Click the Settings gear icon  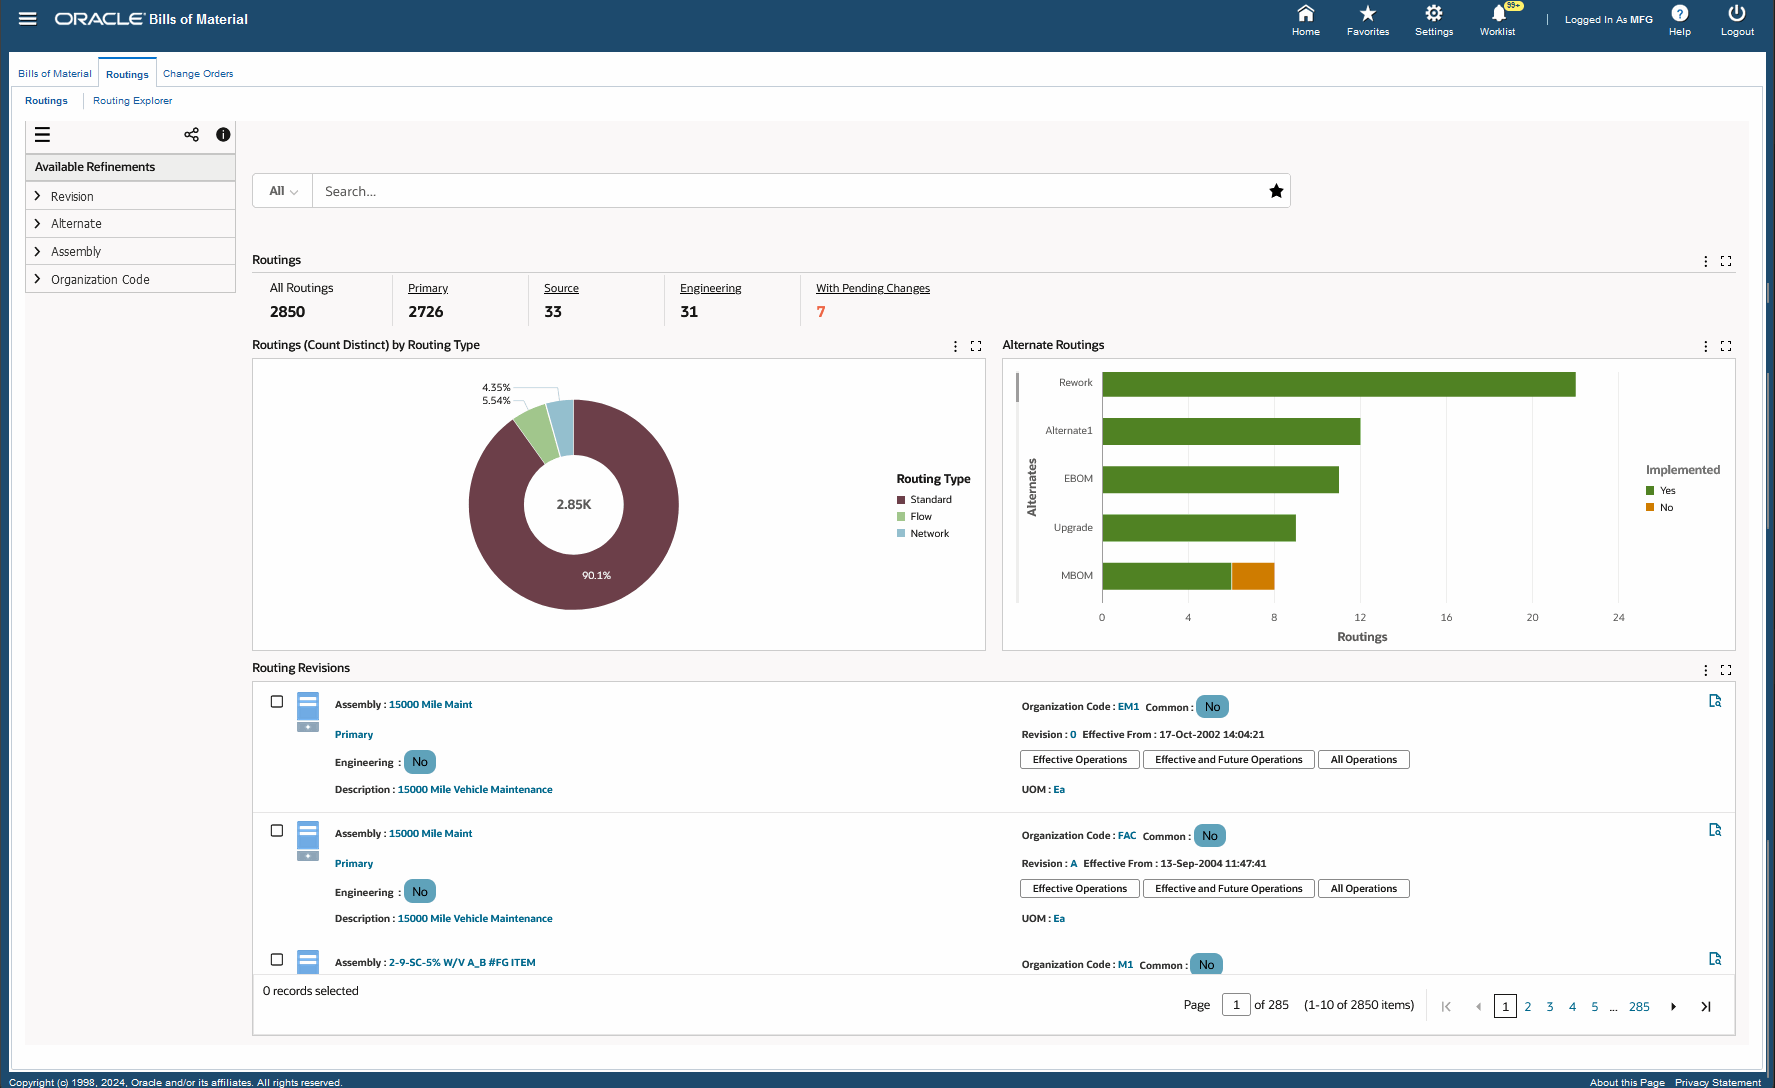(1433, 13)
